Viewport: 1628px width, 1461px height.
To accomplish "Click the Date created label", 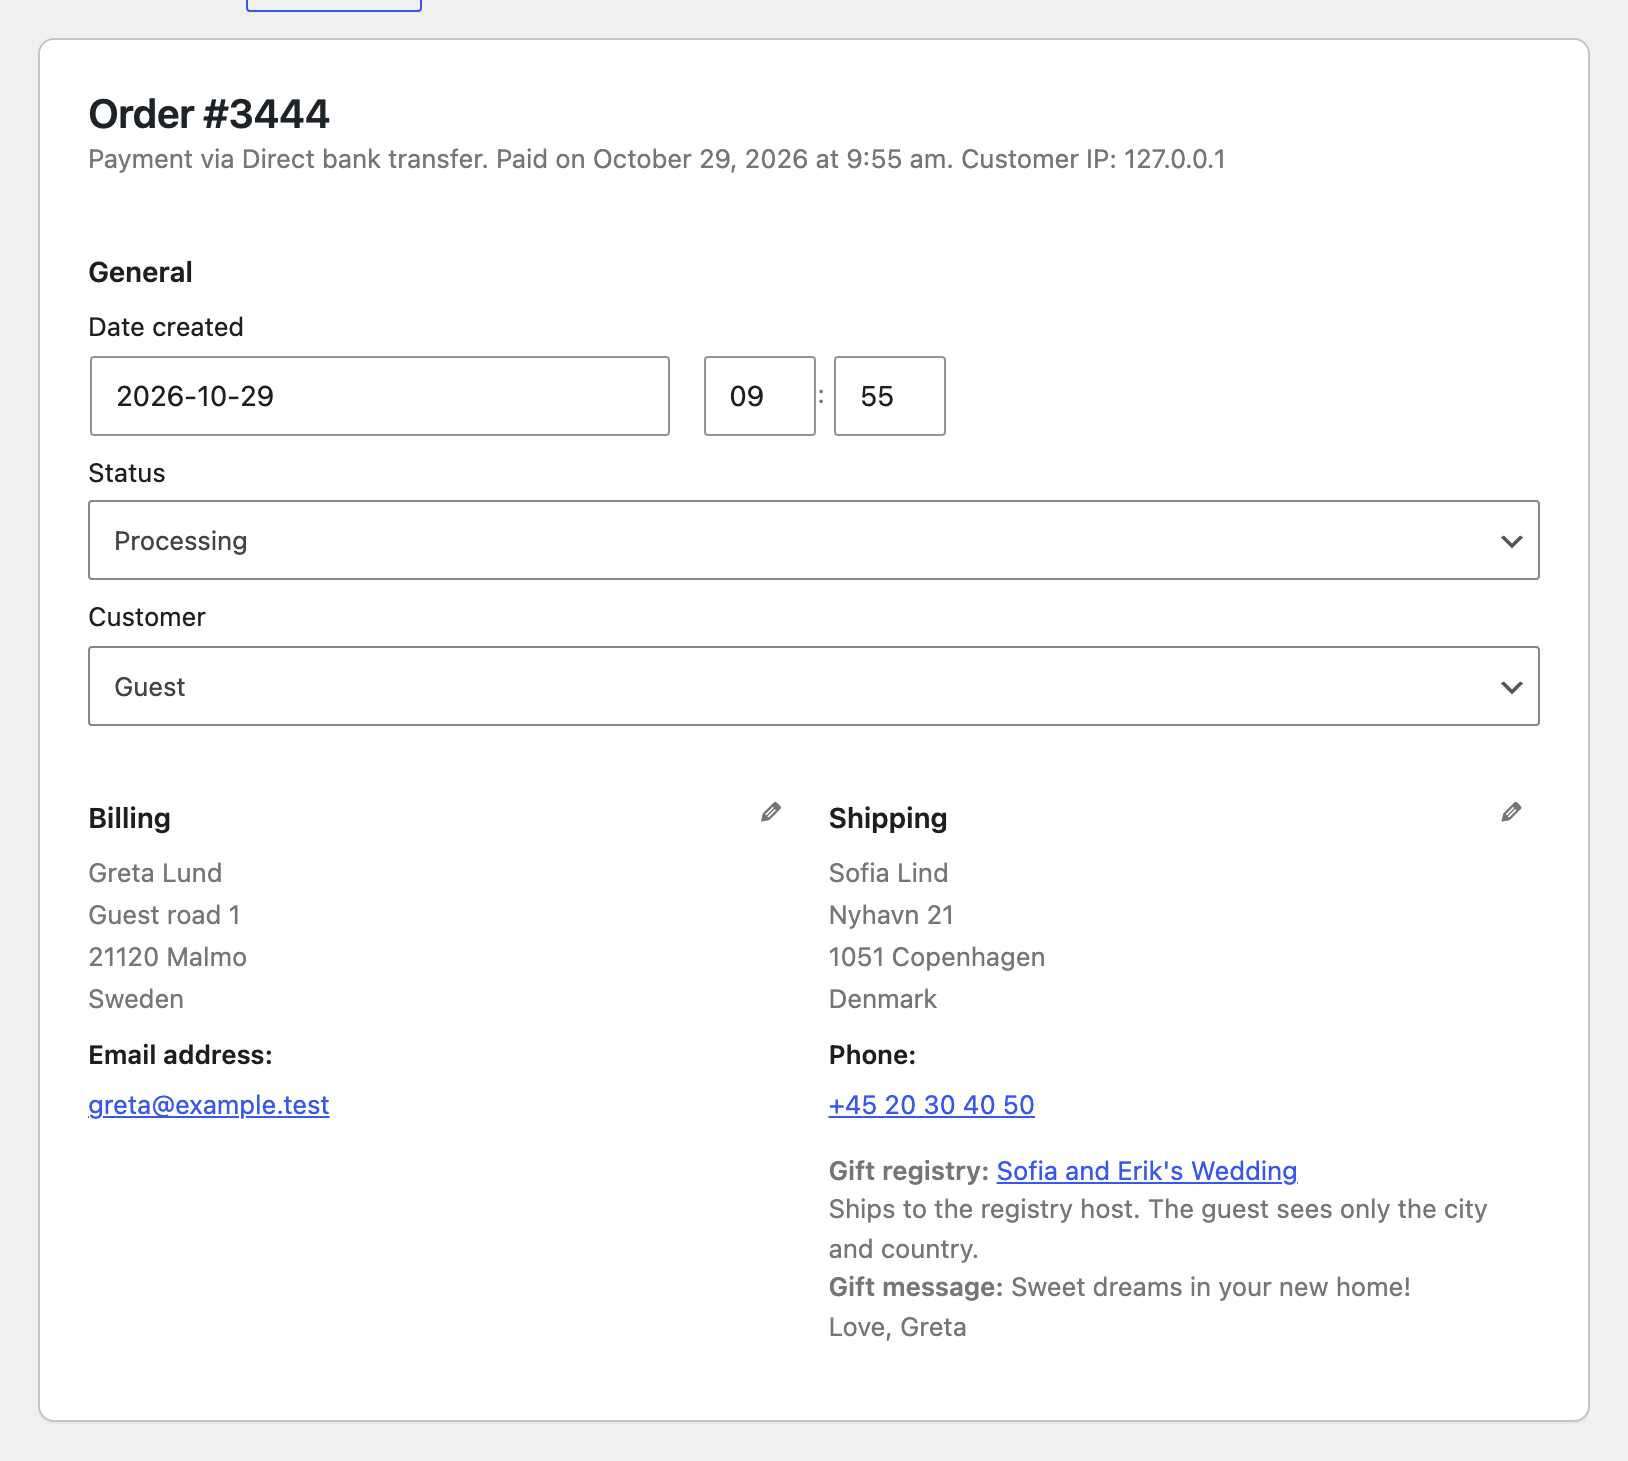I will (166, 327).
